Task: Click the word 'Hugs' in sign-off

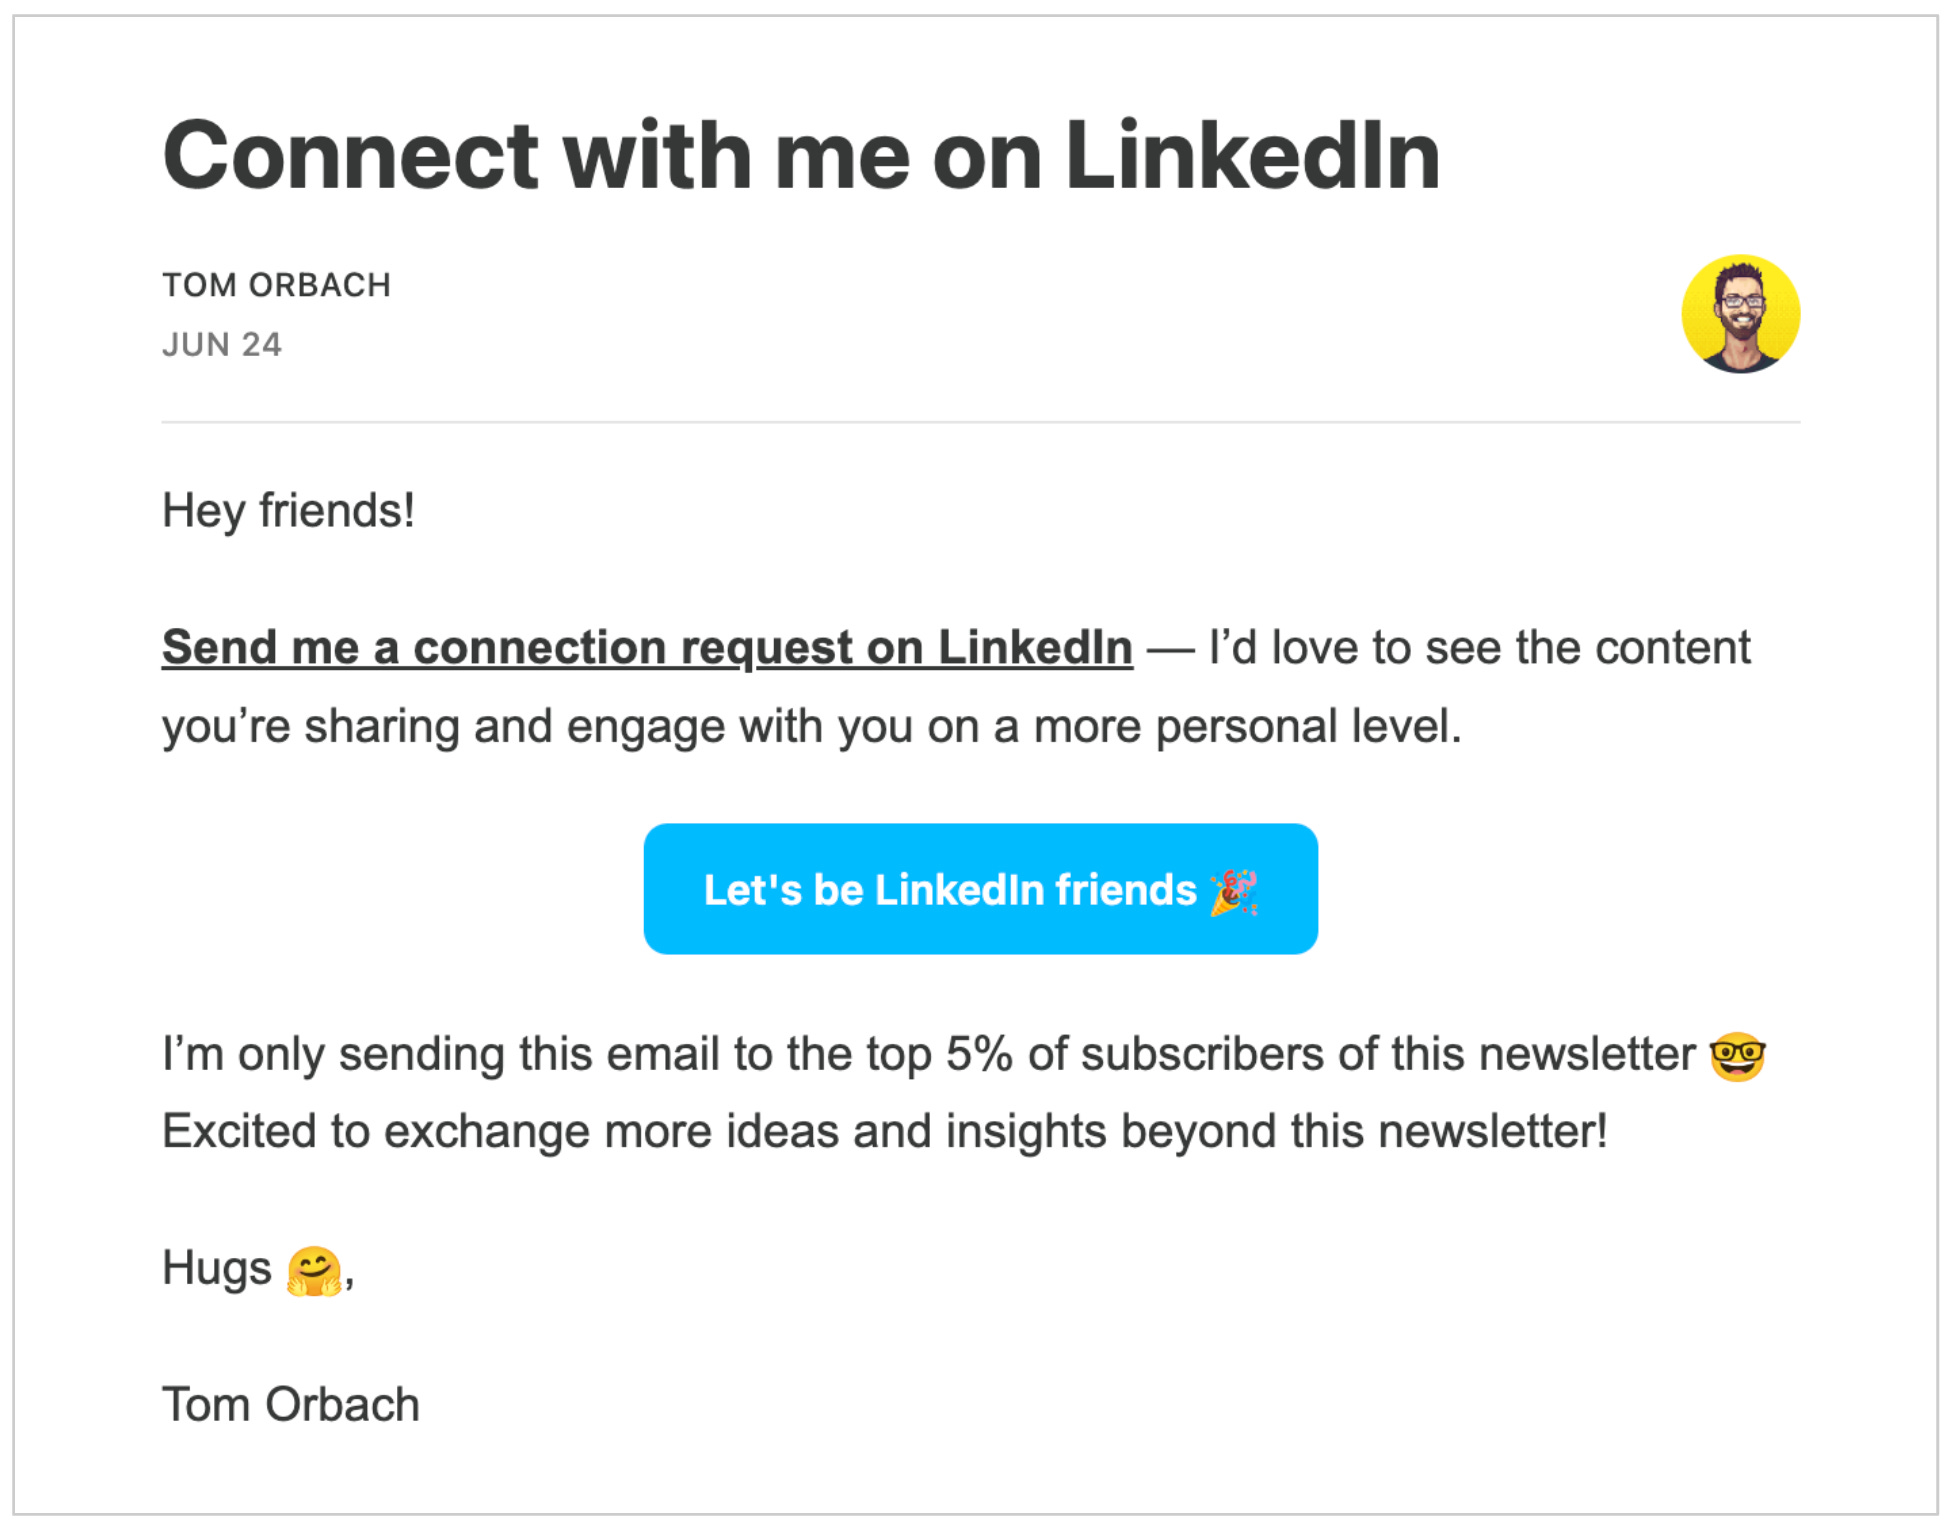Action: (217, 1269)
